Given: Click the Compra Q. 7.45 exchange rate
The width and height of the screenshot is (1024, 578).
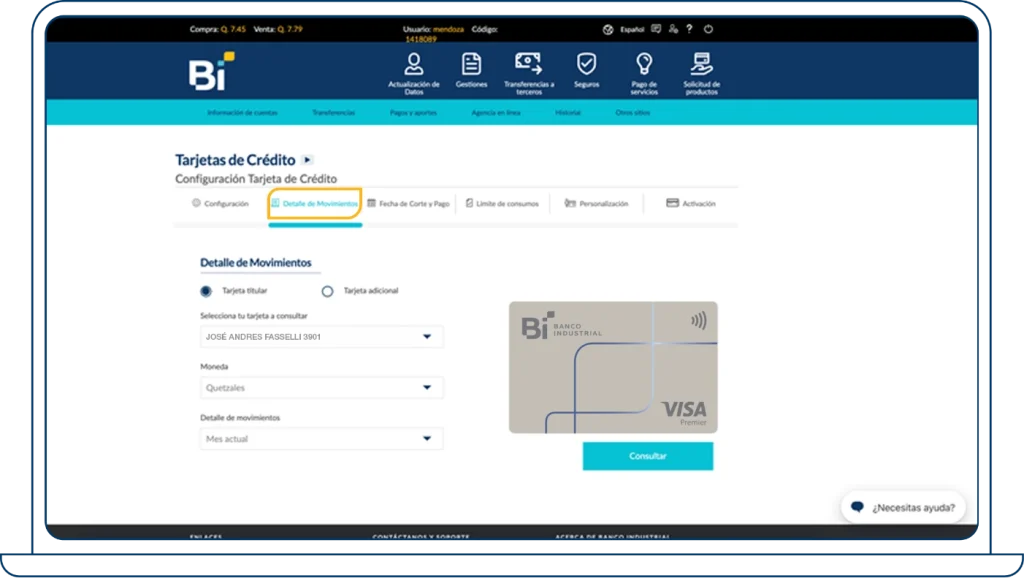Looking at the screenshot, I should 217,29.
